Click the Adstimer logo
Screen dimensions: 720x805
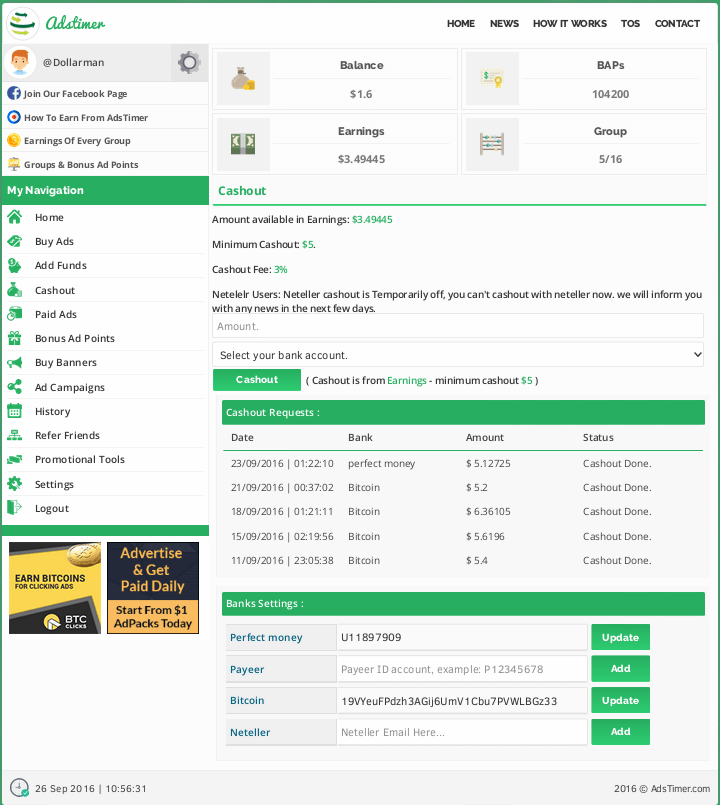pos(56,23)
